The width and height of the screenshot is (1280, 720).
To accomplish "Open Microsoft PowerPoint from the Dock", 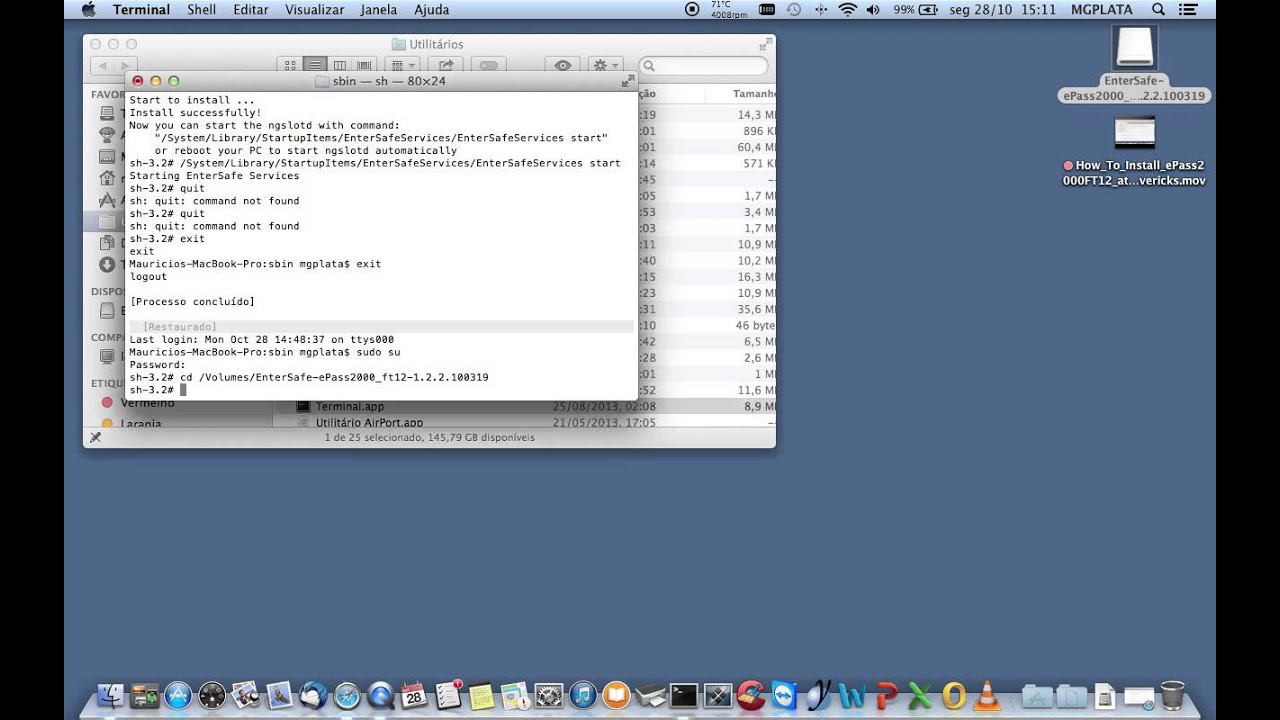I will 886,695.
